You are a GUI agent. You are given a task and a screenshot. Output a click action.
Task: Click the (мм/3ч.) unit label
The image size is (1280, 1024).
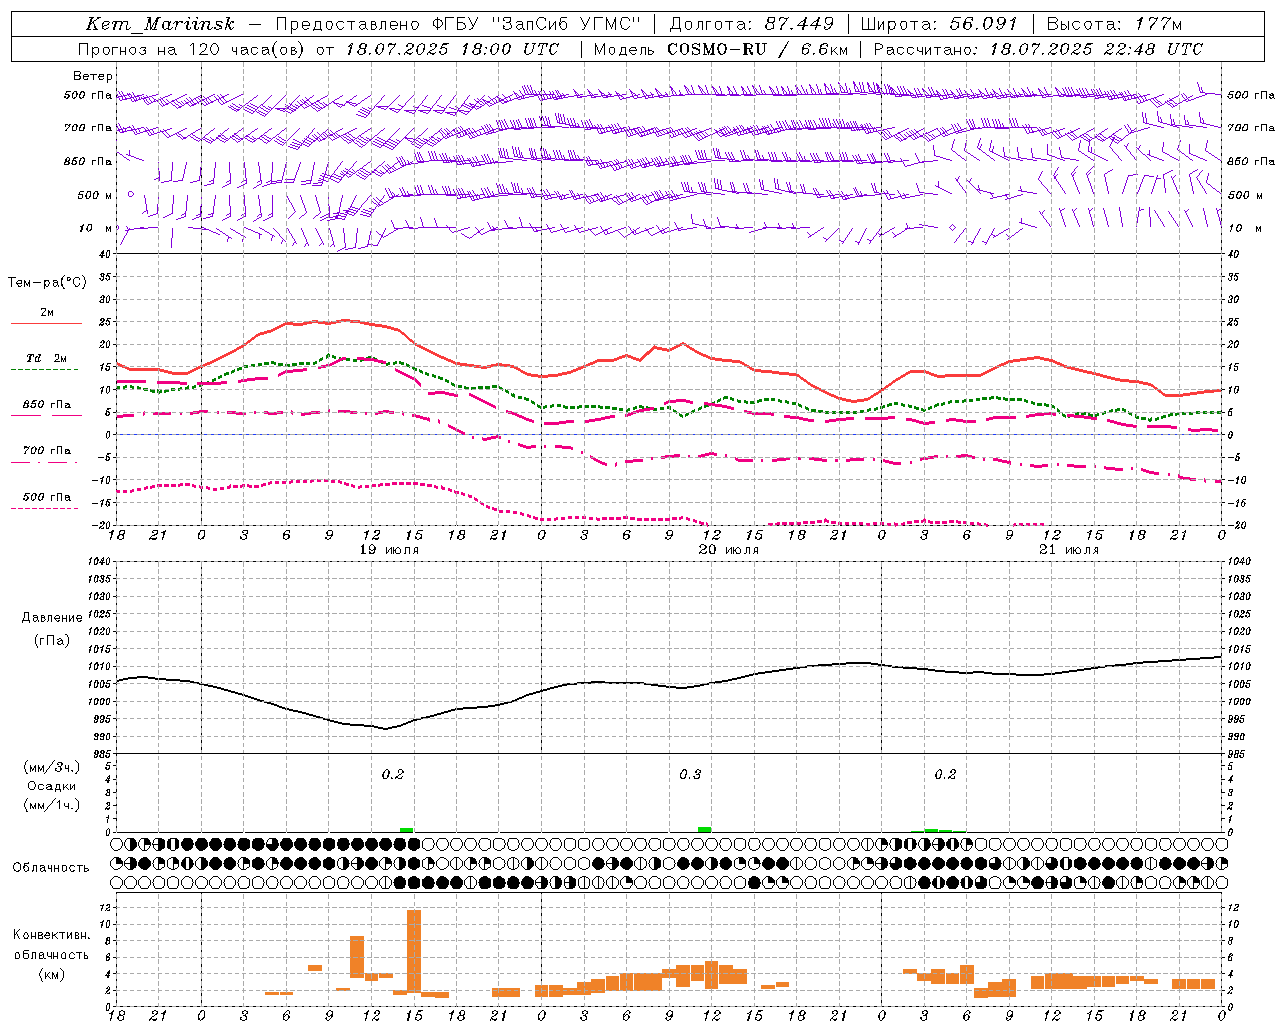tap(52, 767)
